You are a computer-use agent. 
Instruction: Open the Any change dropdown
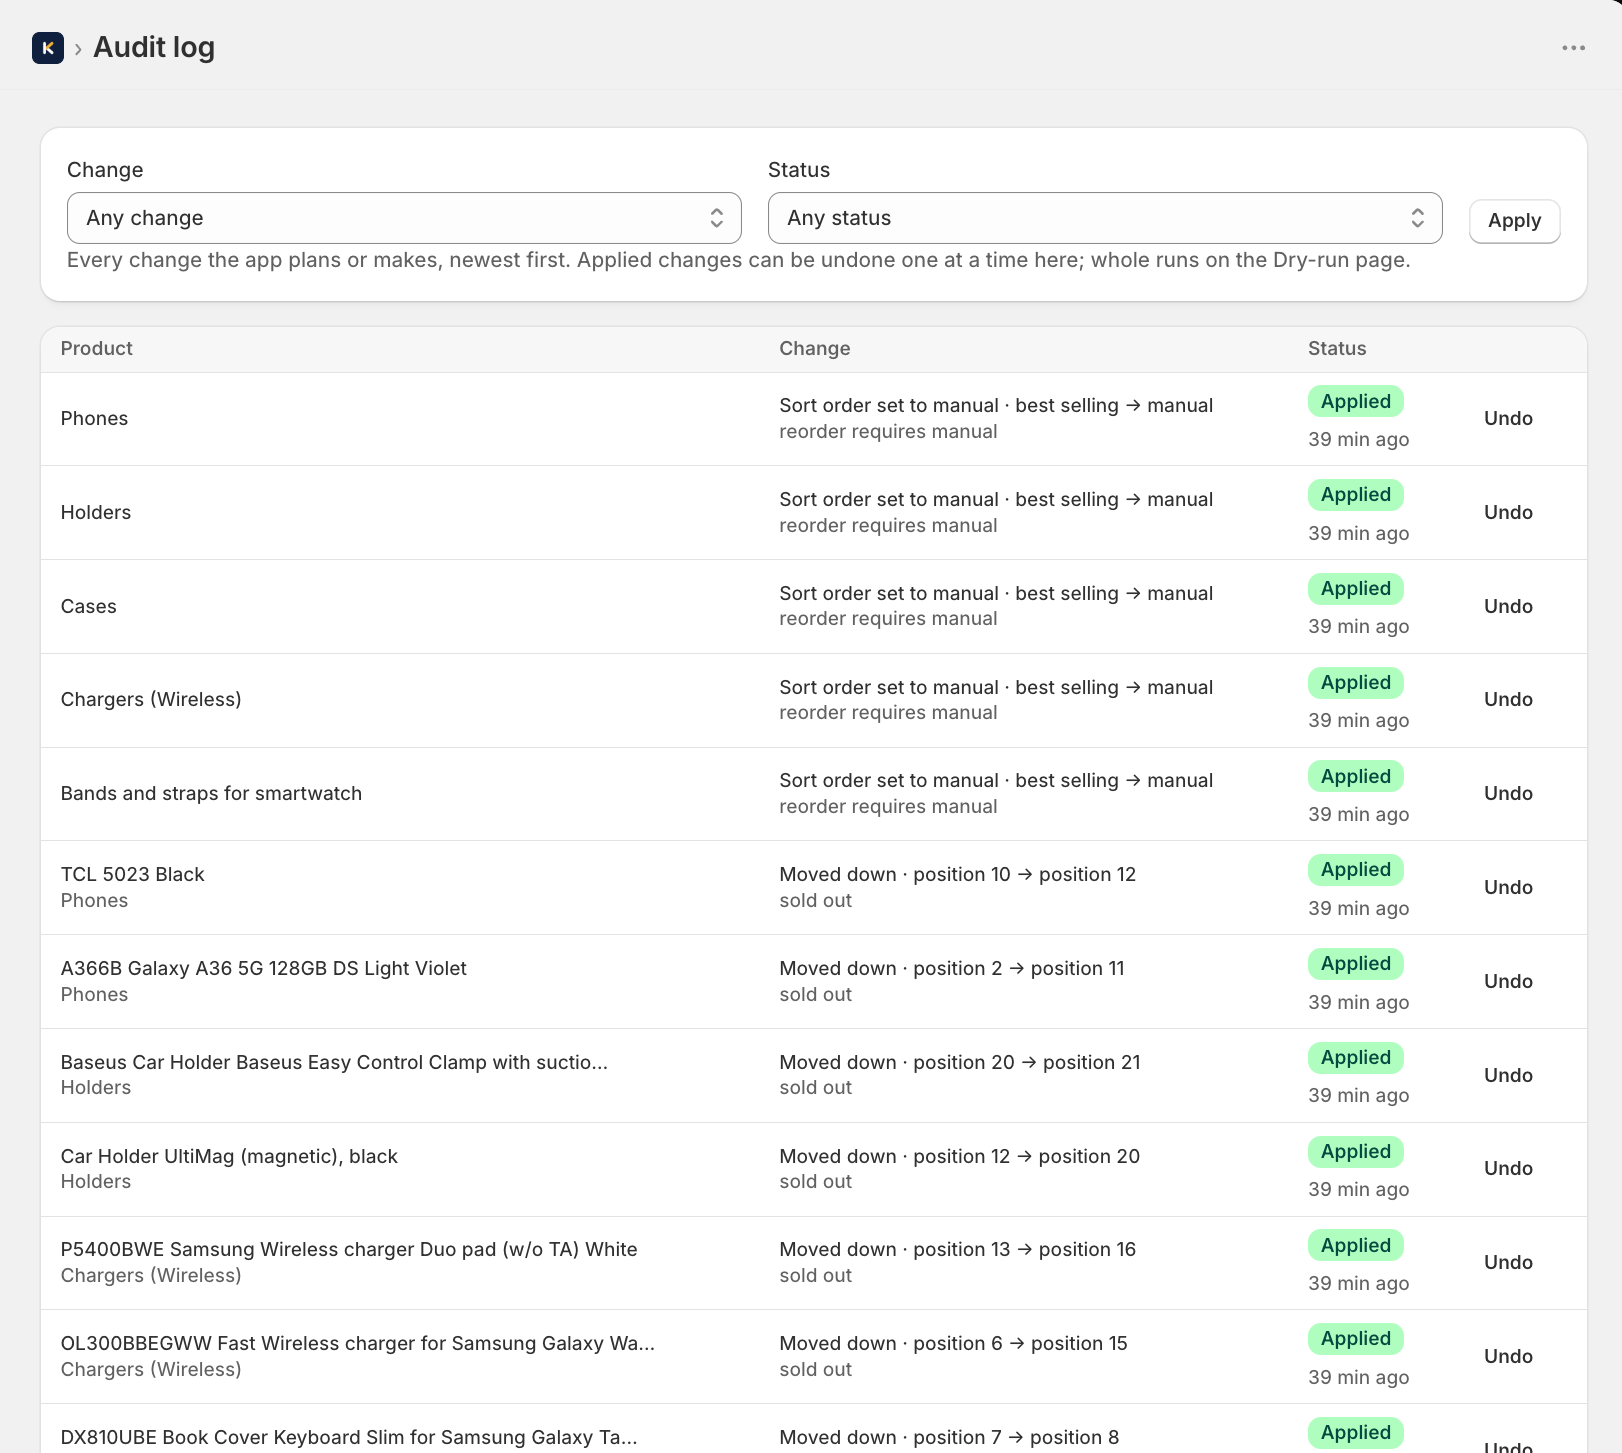point(404,218)
